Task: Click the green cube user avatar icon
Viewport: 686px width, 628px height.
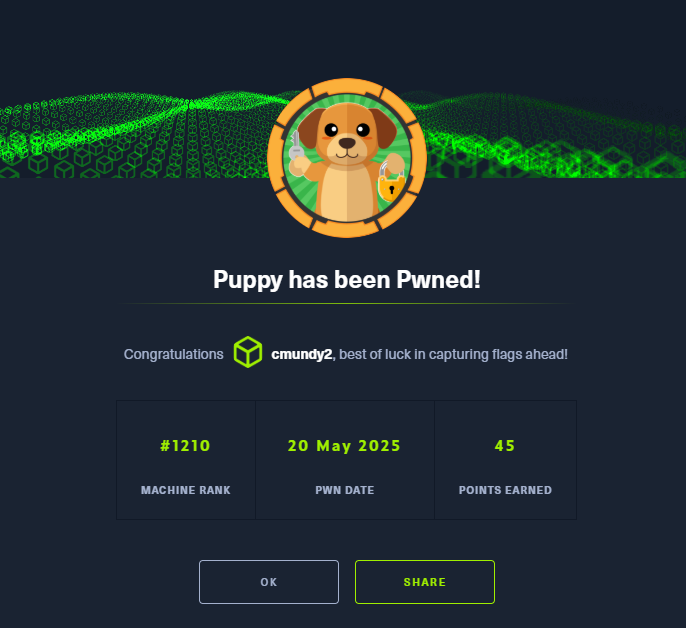Action: (248, 352)
